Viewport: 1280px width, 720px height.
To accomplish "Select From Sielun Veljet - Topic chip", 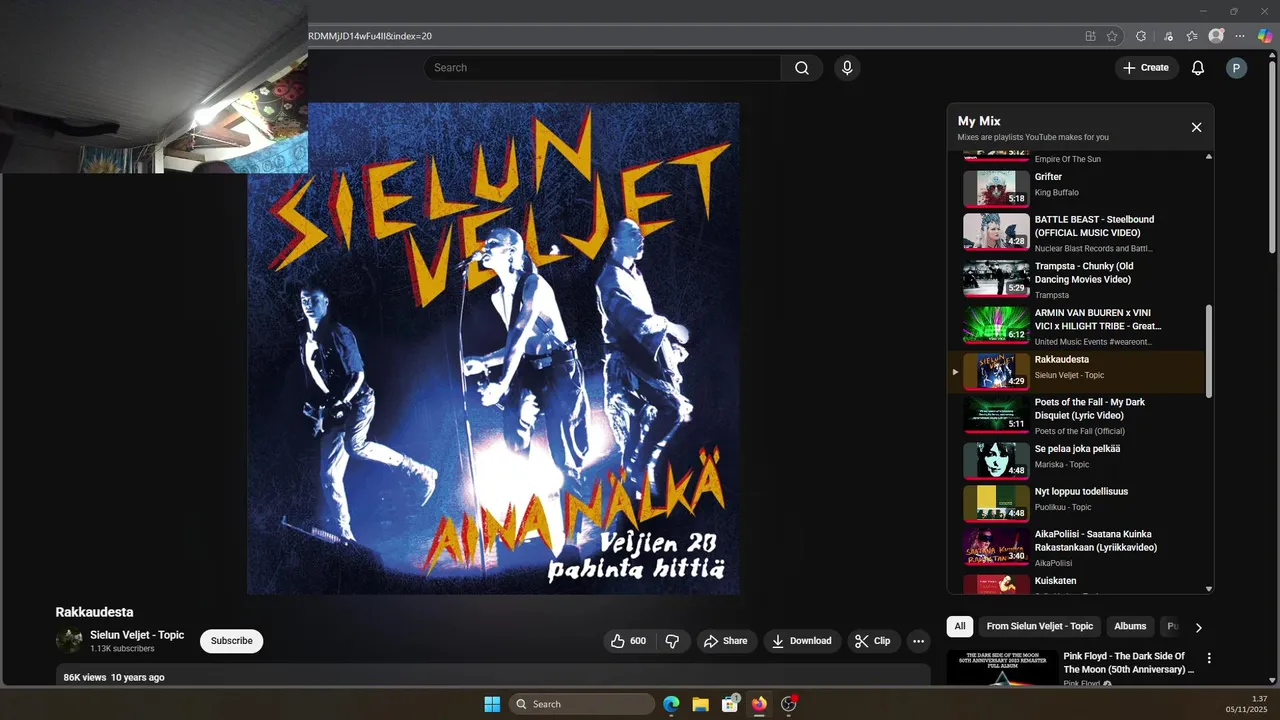I will (1040, 626).
